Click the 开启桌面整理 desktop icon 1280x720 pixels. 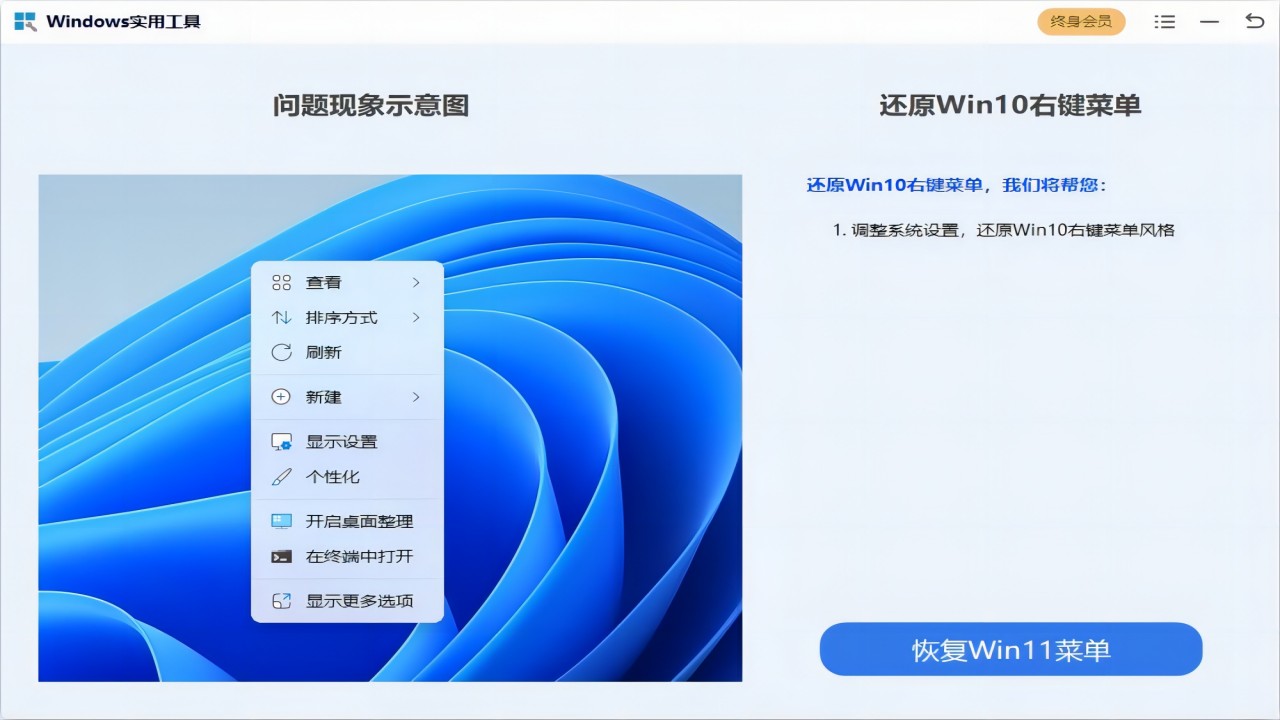(281, 521)
